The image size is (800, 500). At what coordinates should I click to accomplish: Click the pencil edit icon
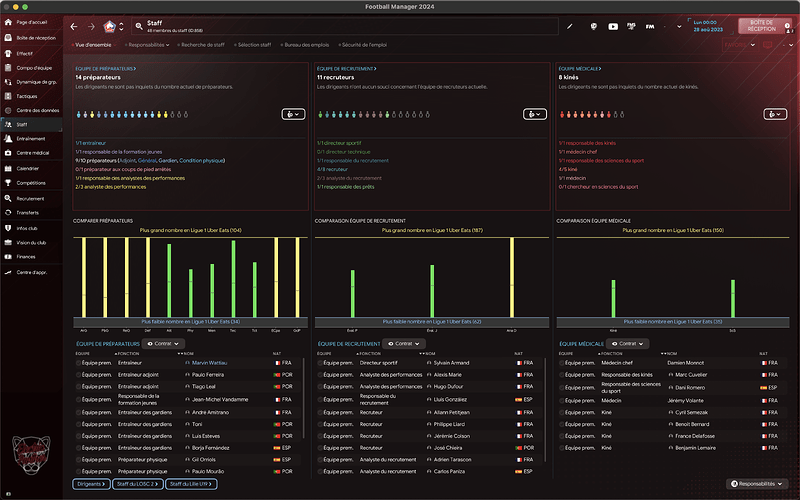570,27
